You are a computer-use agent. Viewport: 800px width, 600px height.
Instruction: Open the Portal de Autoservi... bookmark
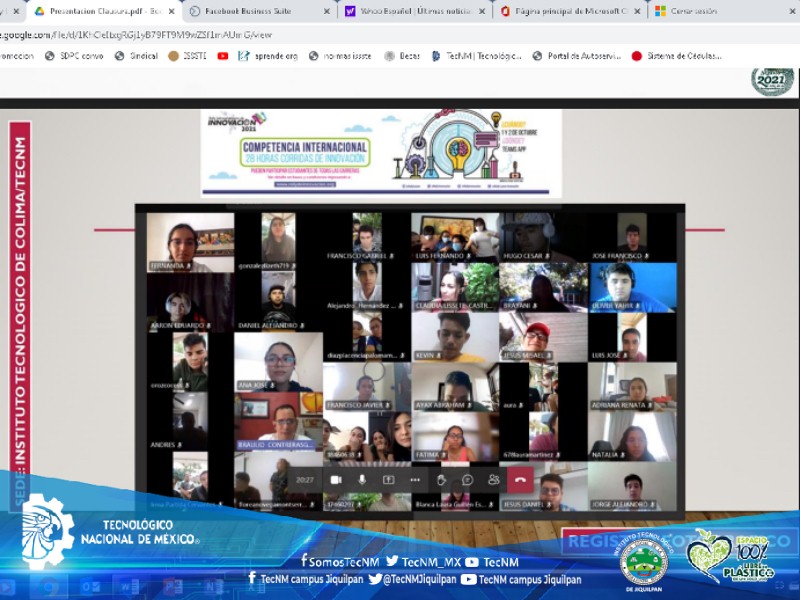tap(577, 56)
